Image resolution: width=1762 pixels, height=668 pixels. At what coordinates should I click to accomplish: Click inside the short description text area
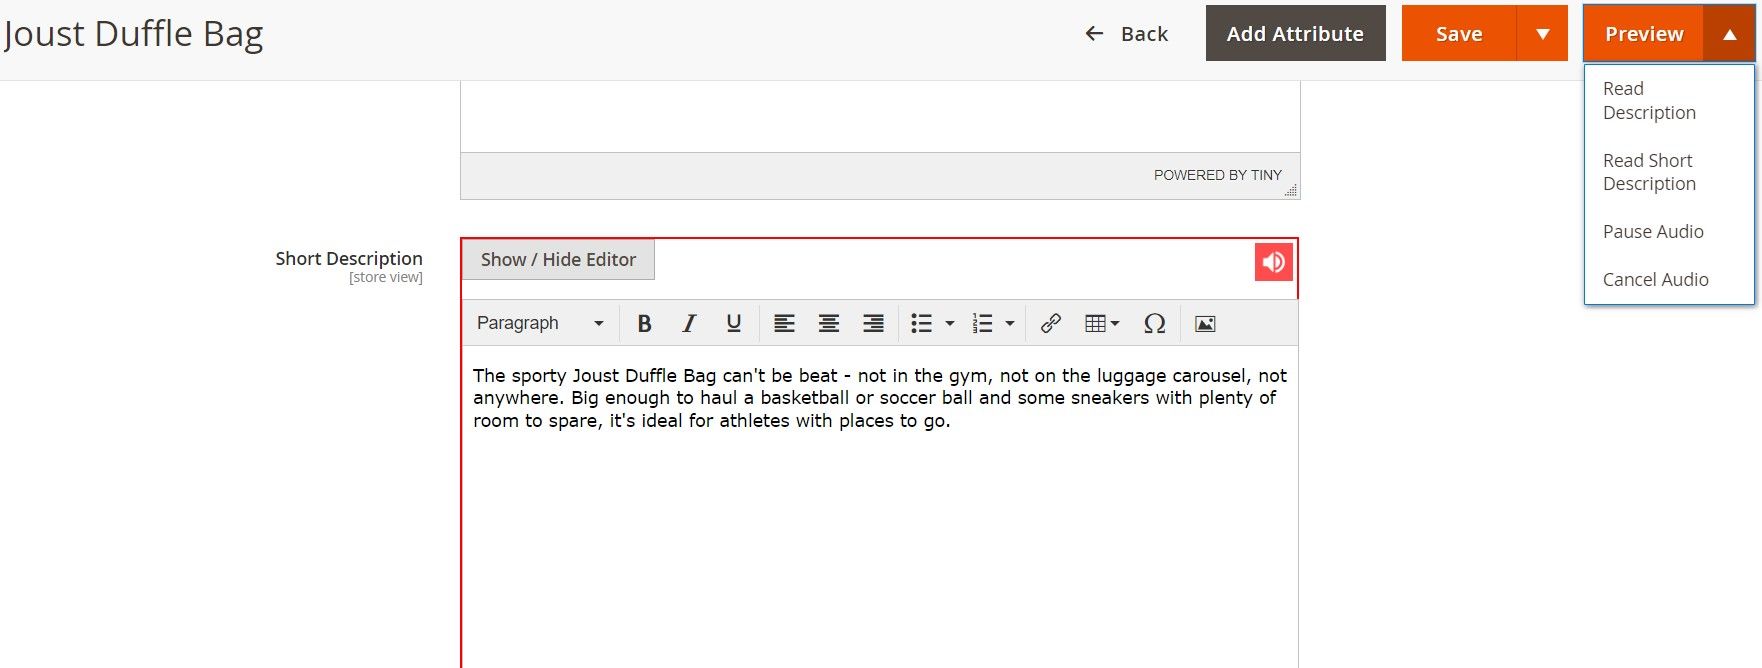880,530
